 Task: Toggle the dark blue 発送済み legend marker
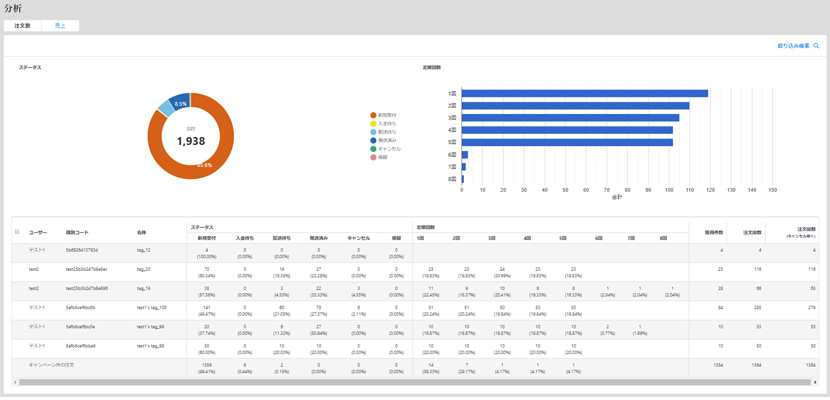pos(372,141)
